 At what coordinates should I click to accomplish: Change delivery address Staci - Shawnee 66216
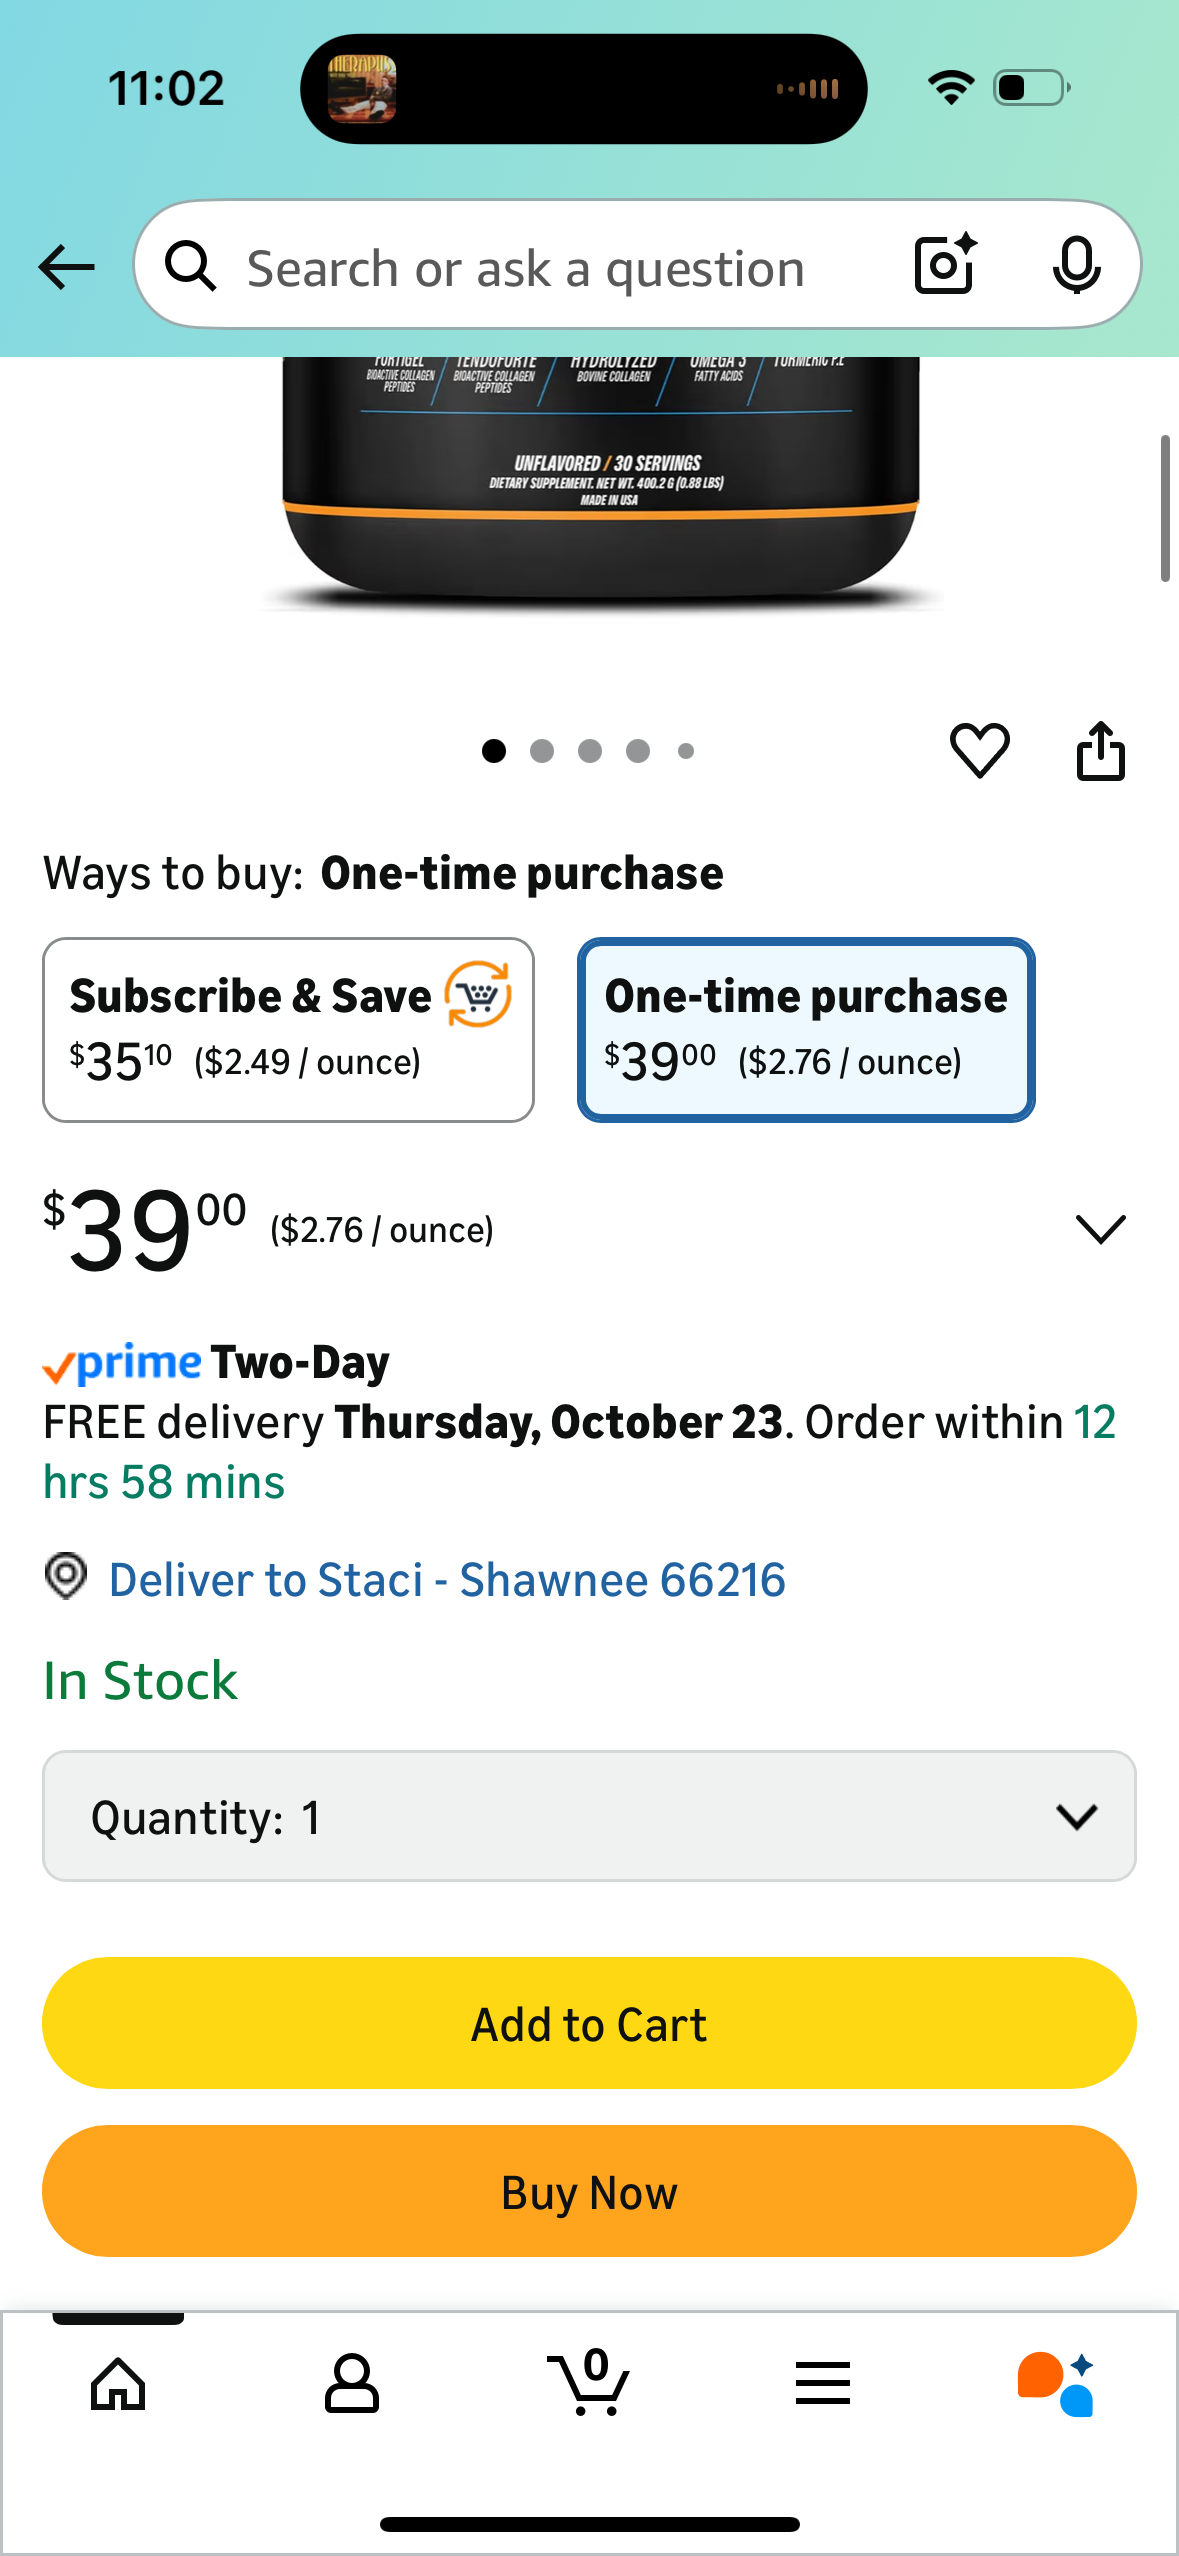click(x=446, y=1580)
